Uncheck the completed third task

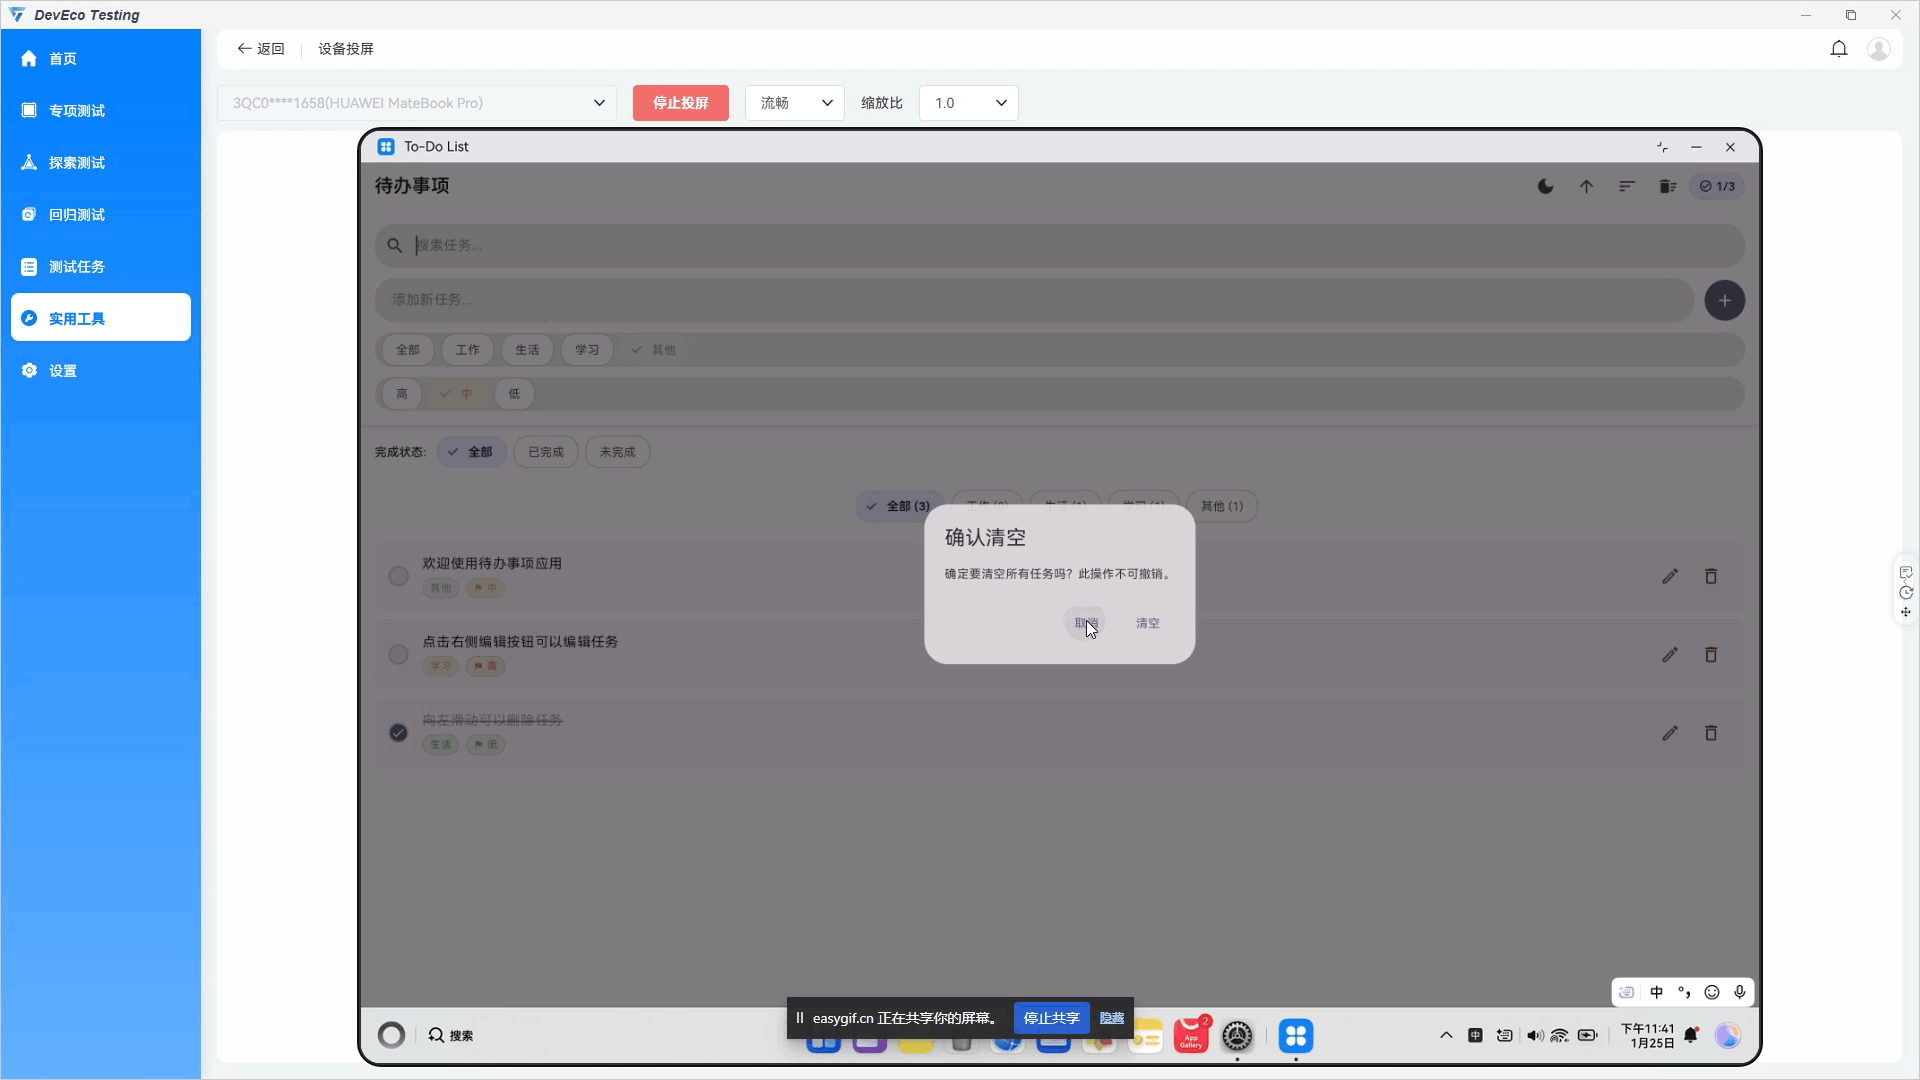[x=398, y=733]
